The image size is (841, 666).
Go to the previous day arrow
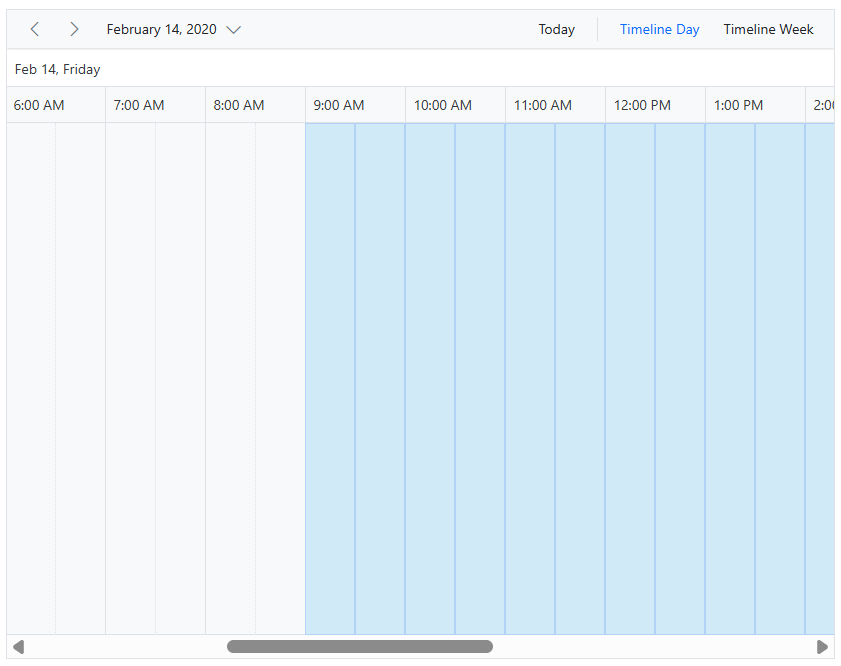(x=35, y=29)
